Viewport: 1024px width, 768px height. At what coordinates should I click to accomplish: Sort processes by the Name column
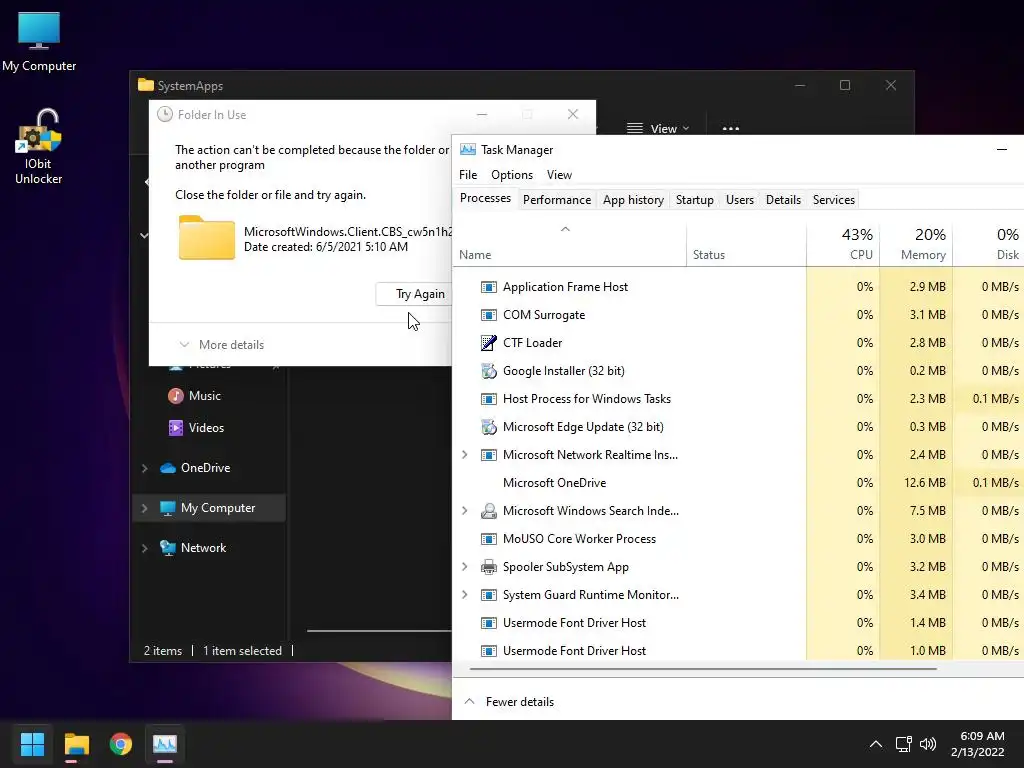(569, 244)
